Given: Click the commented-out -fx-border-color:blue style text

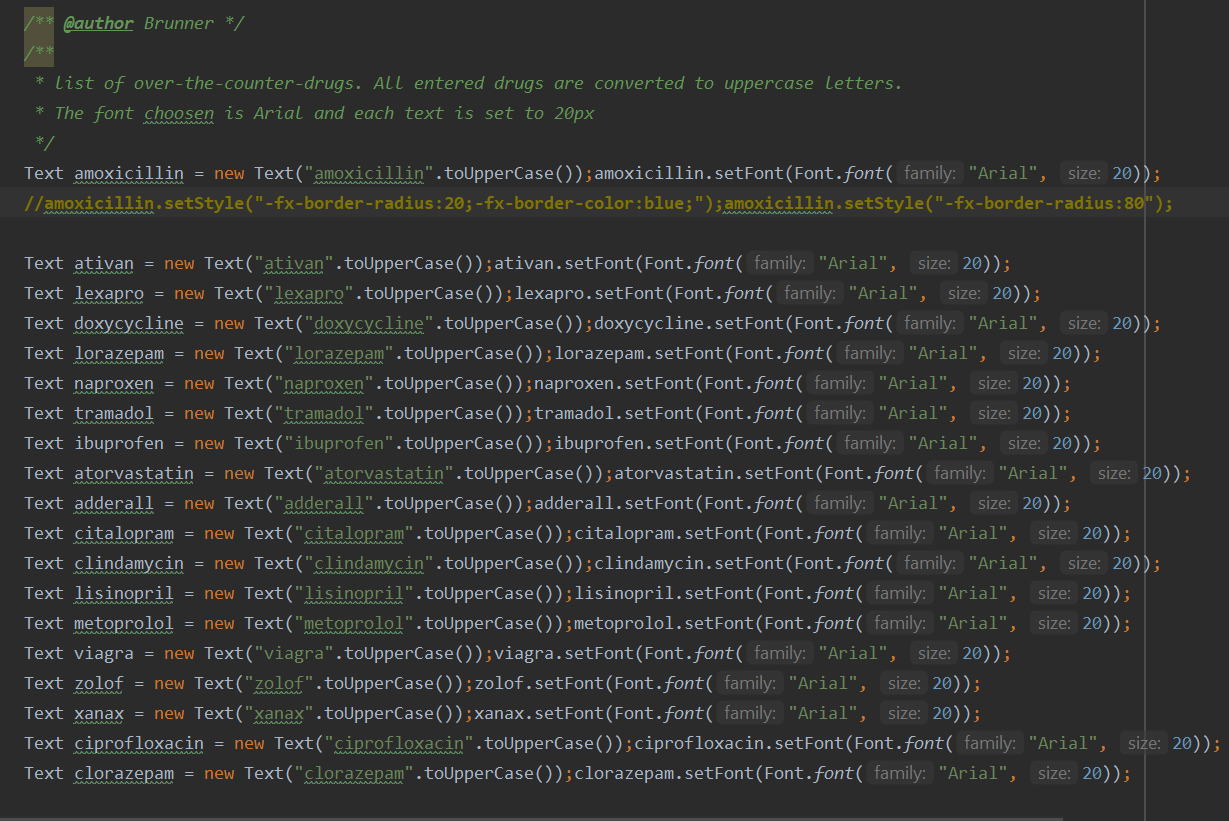Looking at the screenshot, I should click(584, 205).
